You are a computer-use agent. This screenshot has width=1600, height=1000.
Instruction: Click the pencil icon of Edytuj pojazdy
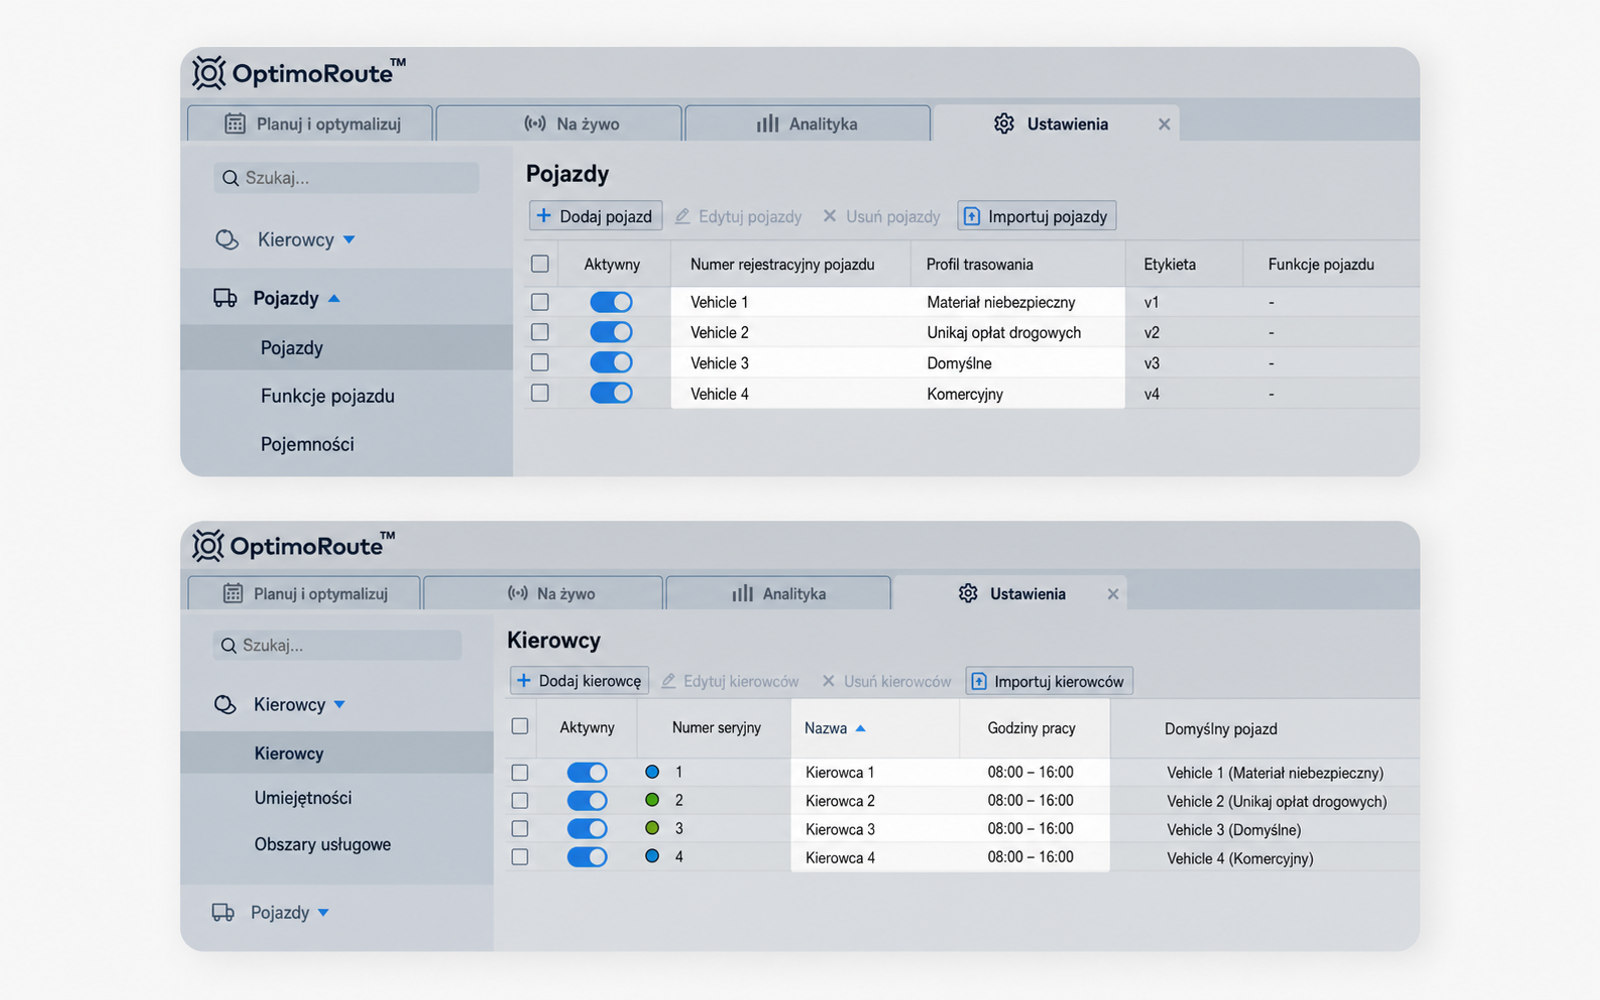(x=682, y=216)
